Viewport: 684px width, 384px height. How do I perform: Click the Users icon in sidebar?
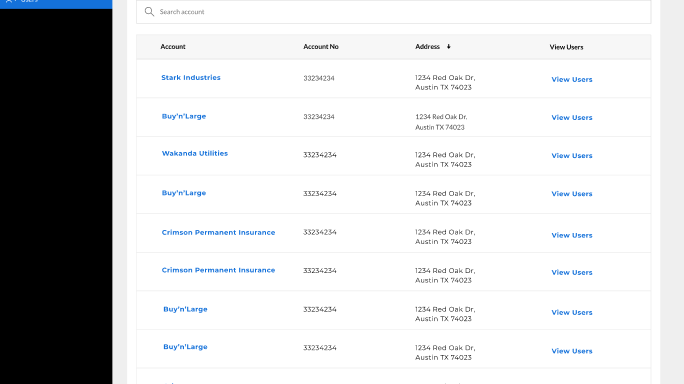[x=9, y=1]
